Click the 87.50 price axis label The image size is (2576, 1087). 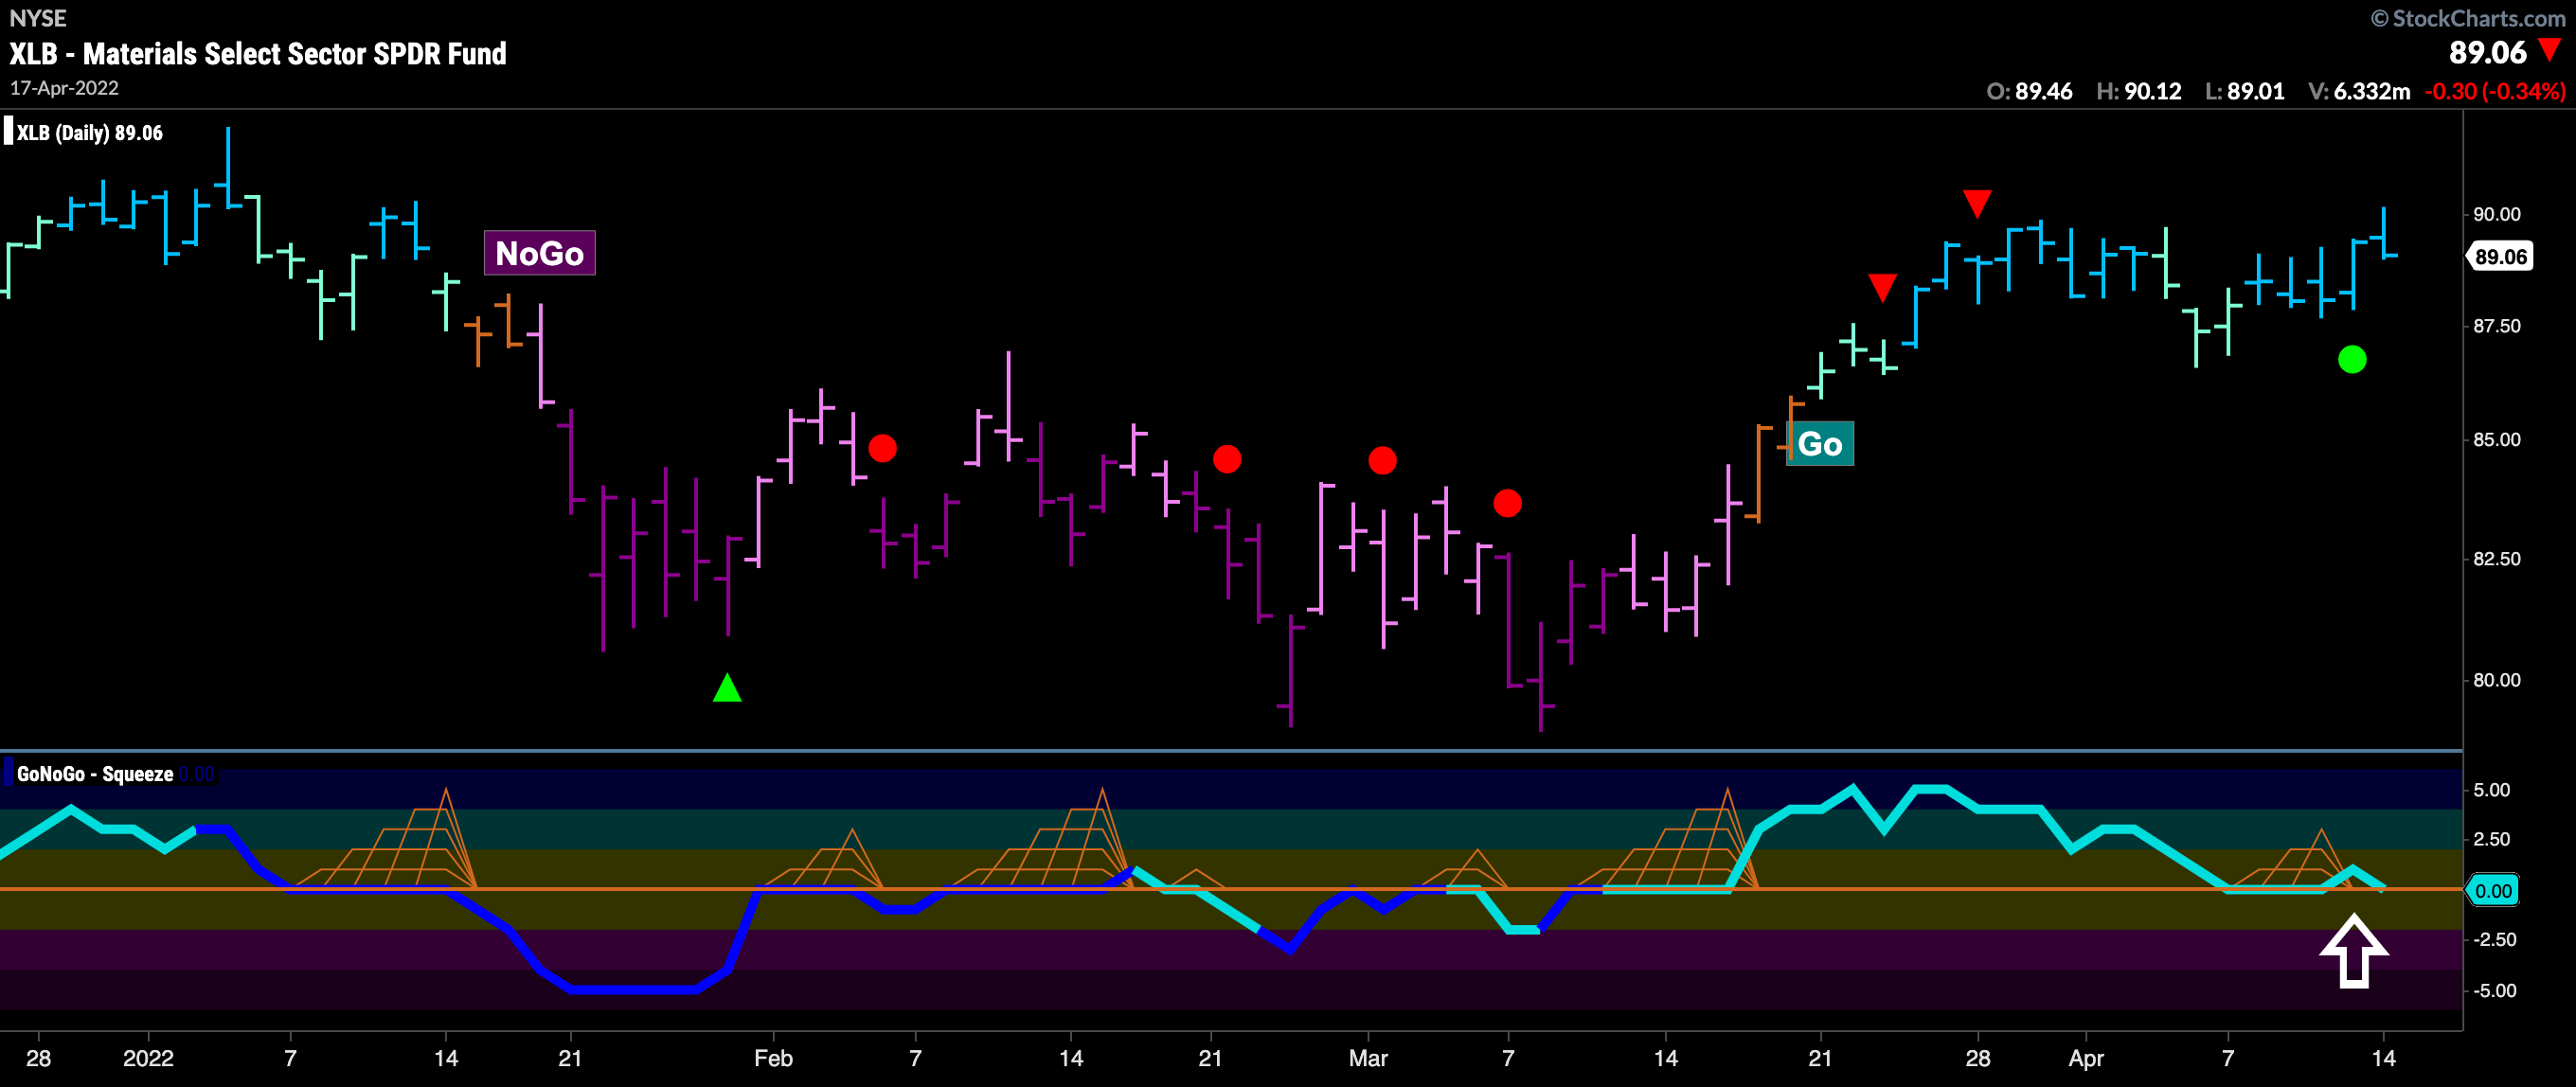click(x=2496, y=326)
